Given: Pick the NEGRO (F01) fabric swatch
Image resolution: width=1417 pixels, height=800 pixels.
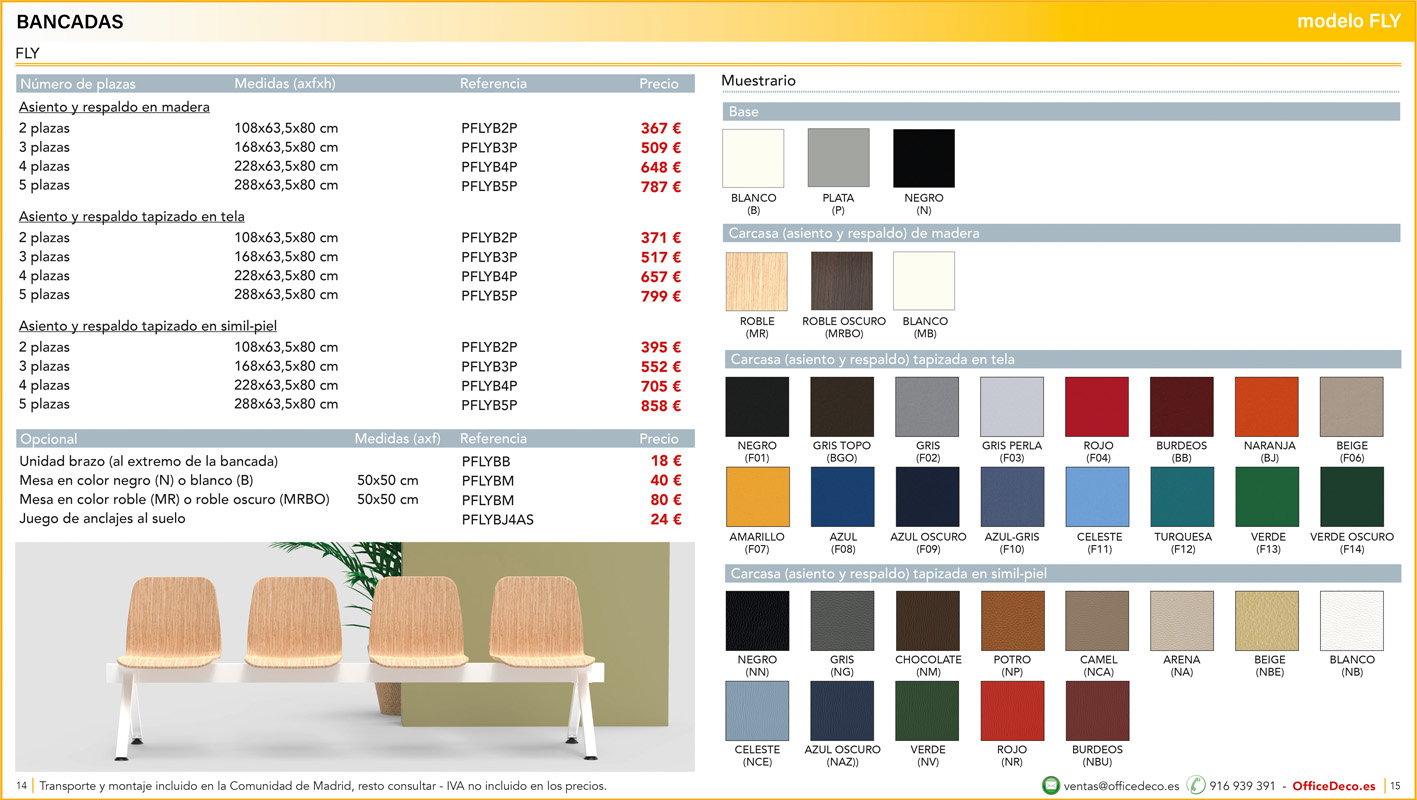Looking at the screenshot, I should click(757, 407).
